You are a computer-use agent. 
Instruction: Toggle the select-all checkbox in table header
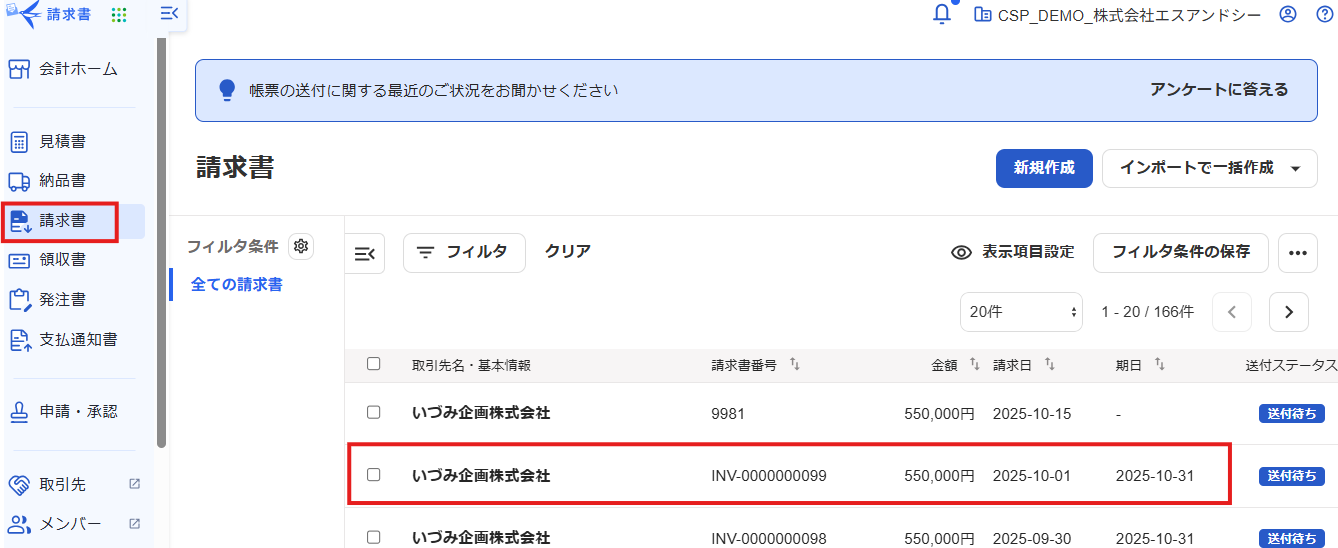coord(374,364)
